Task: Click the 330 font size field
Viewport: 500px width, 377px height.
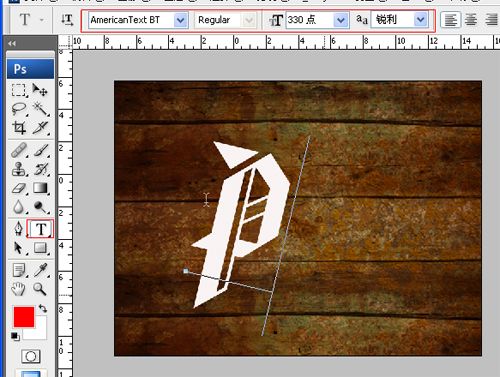Action: pyautogui.click(x=310, y=20)
